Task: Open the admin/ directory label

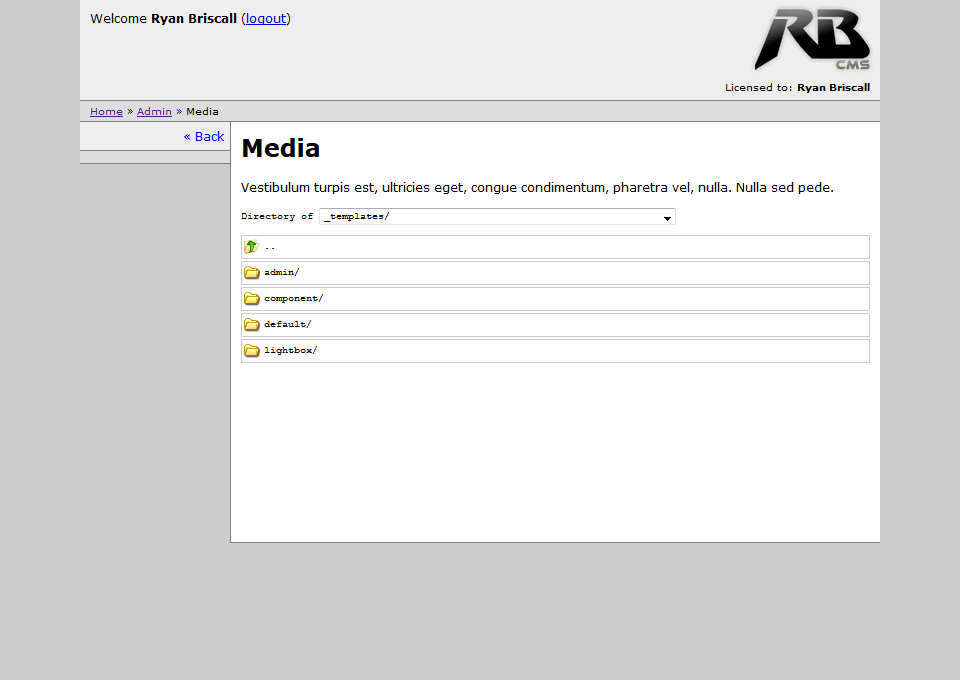Action: (281, 273)
